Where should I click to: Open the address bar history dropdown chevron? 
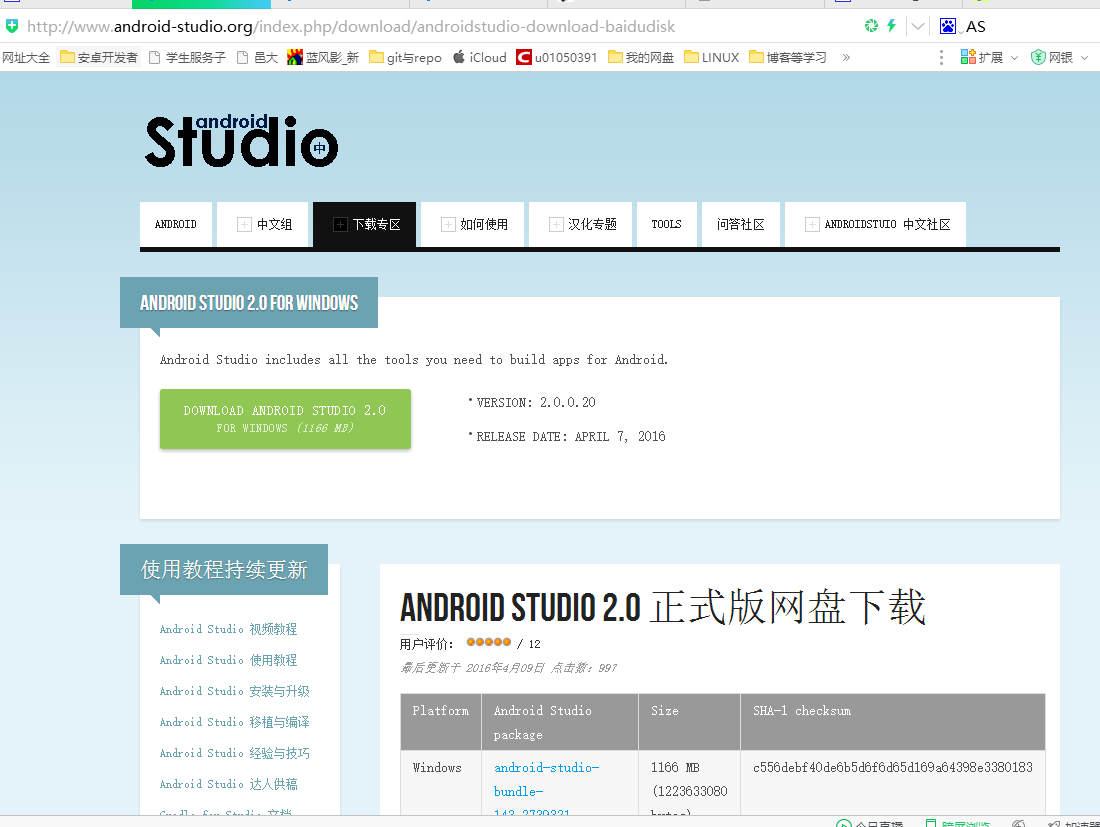coord(918,27)
